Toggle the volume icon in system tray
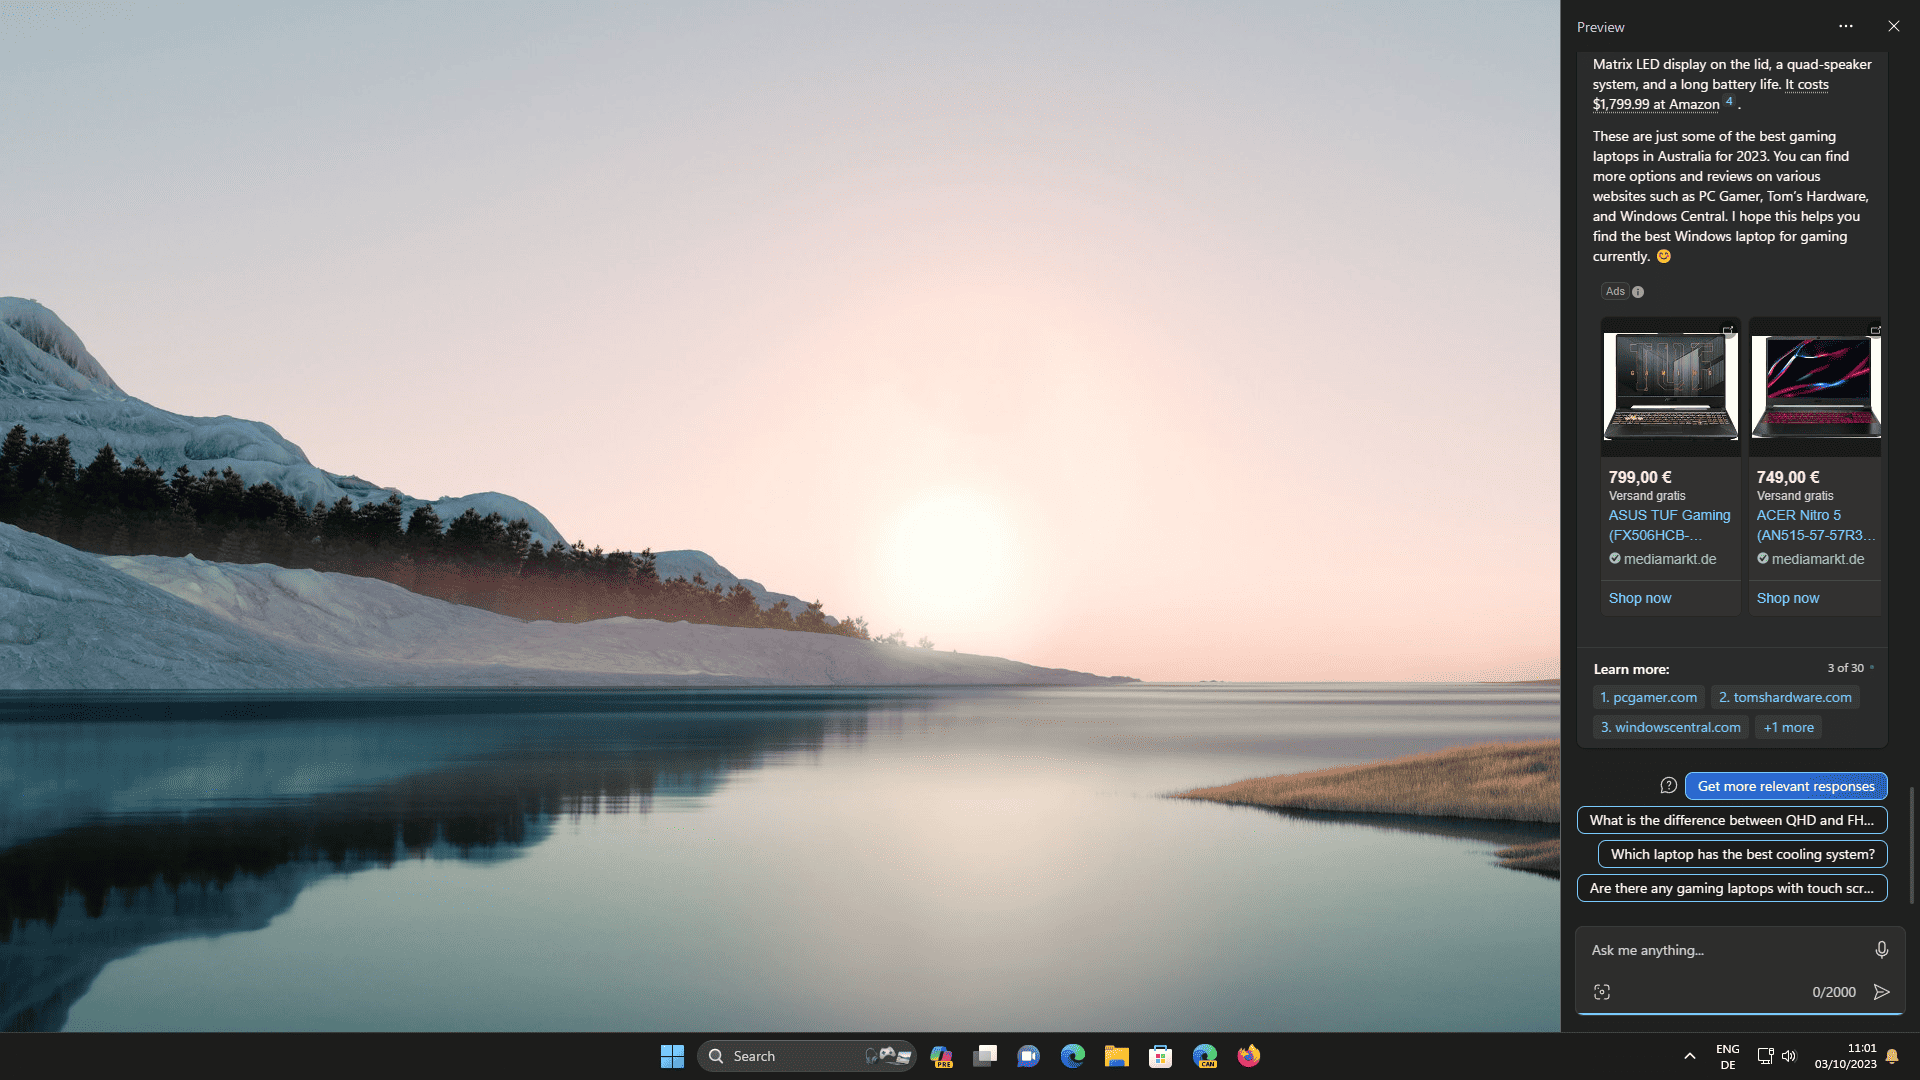 (x=1789, y=1055)
